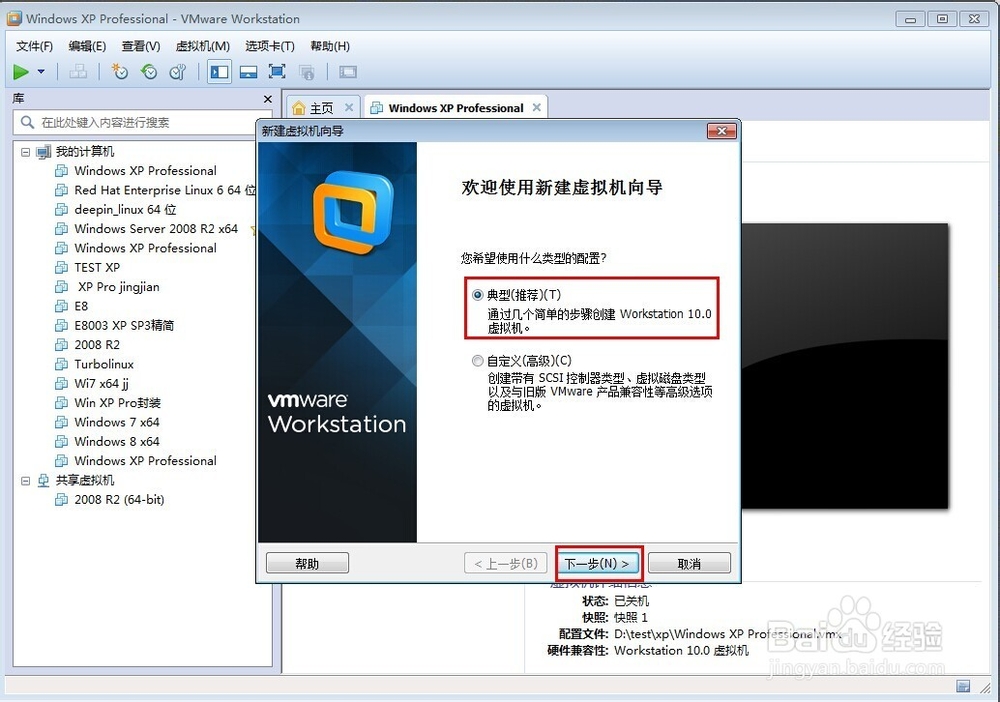This screenshot has height=702, width=1000.
Task: Open the 查看(V) menu
Action: [x=141, y=46]
